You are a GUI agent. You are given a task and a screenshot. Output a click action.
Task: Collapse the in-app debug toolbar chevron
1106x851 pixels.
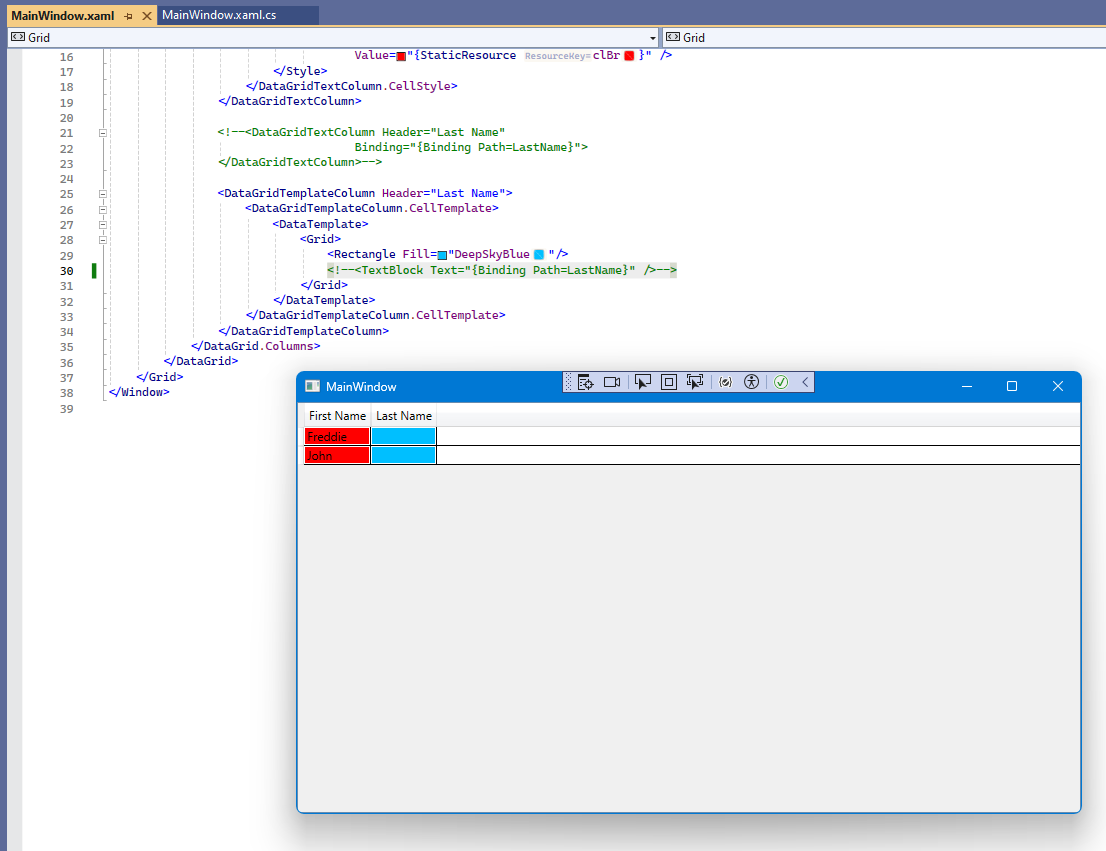[x=805, y=382]
